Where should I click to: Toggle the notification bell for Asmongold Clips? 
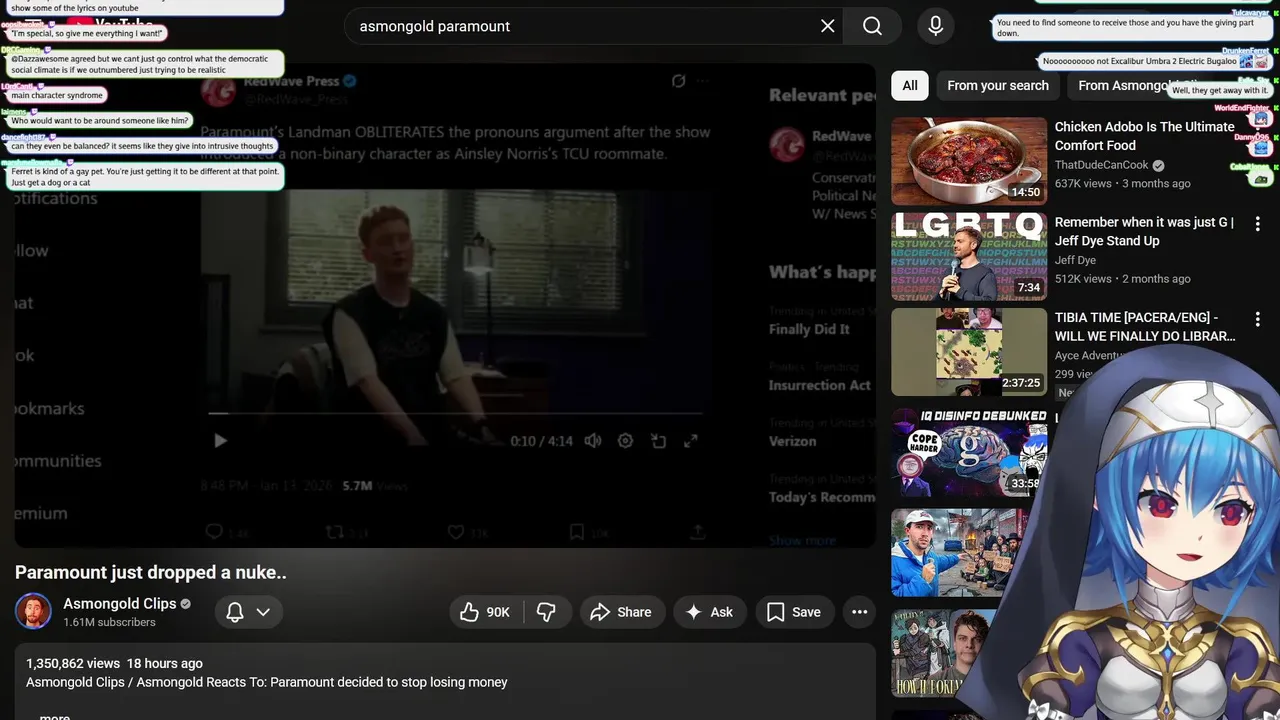(x=235, y=612)
